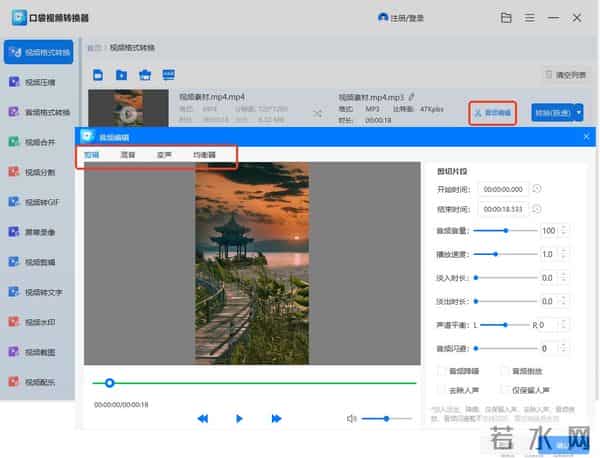Close the audio editing dialog
Screen dimensions: 600x458
[586, 137]
